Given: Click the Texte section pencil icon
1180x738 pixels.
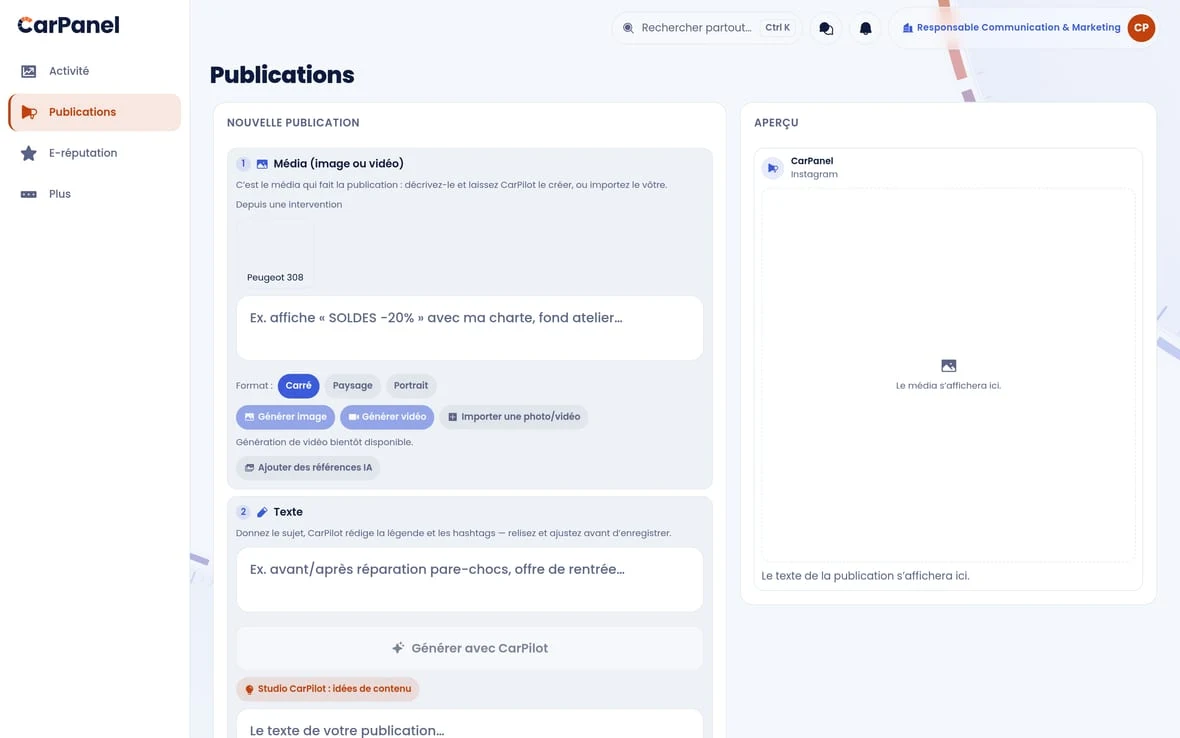Looking at the screenshot, I should tap(262, 512).
